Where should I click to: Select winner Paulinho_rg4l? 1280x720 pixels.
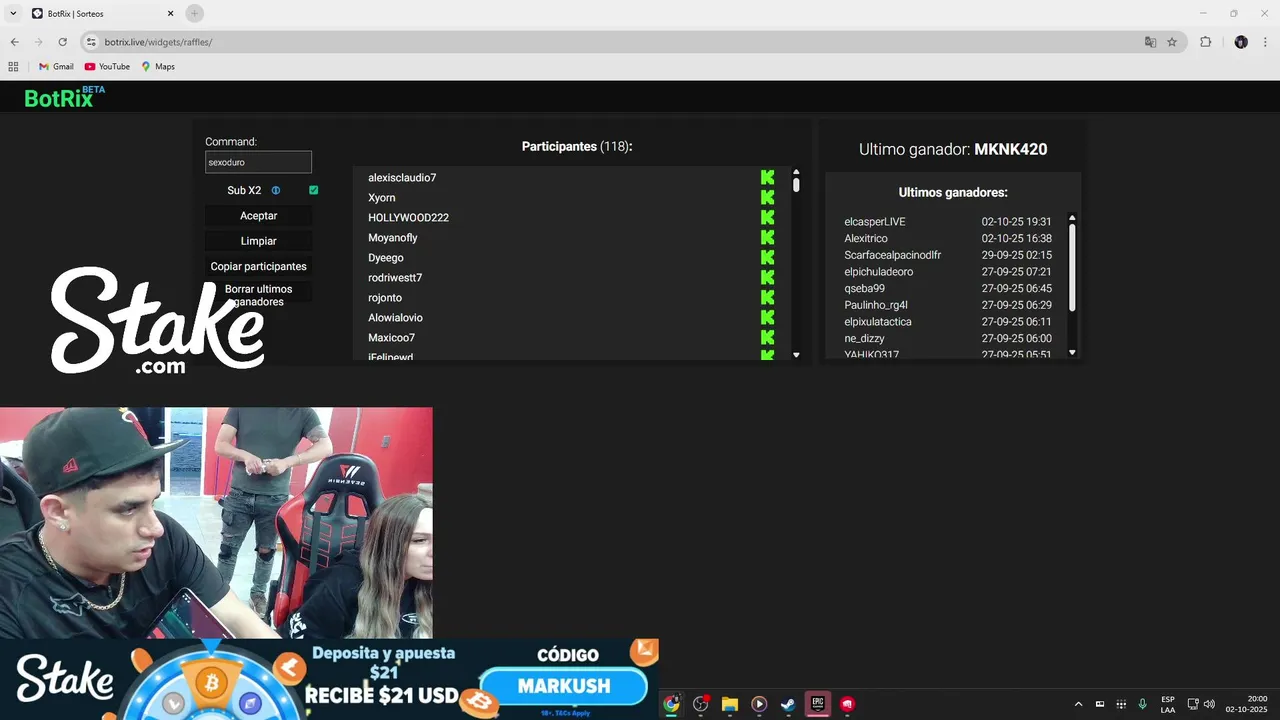point(876,305)
